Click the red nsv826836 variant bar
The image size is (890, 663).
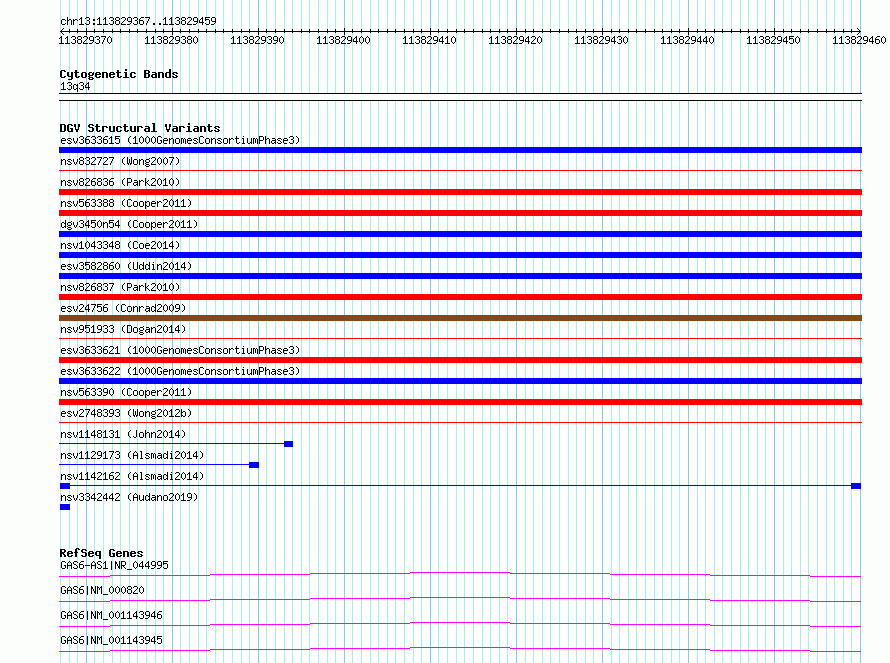click(460, 192)
